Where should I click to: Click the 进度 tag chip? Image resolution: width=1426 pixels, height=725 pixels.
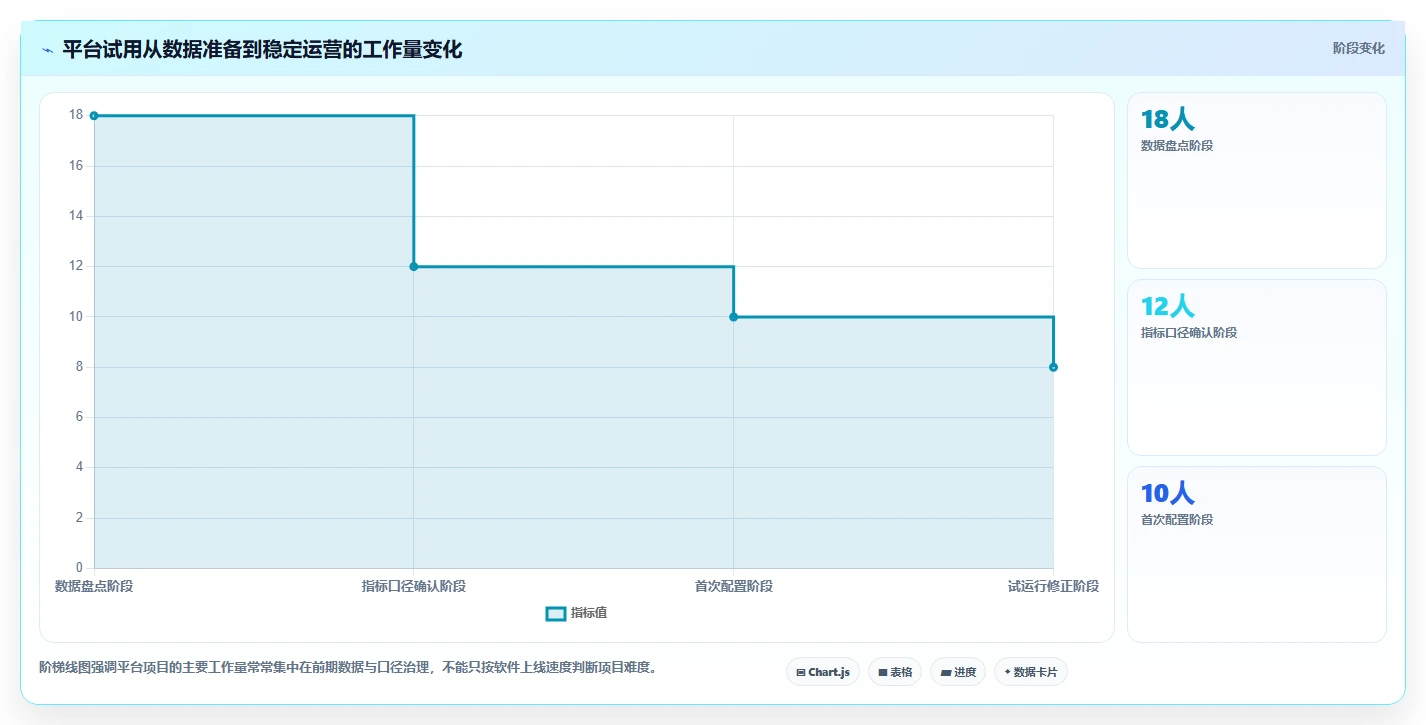click(958, 672)
